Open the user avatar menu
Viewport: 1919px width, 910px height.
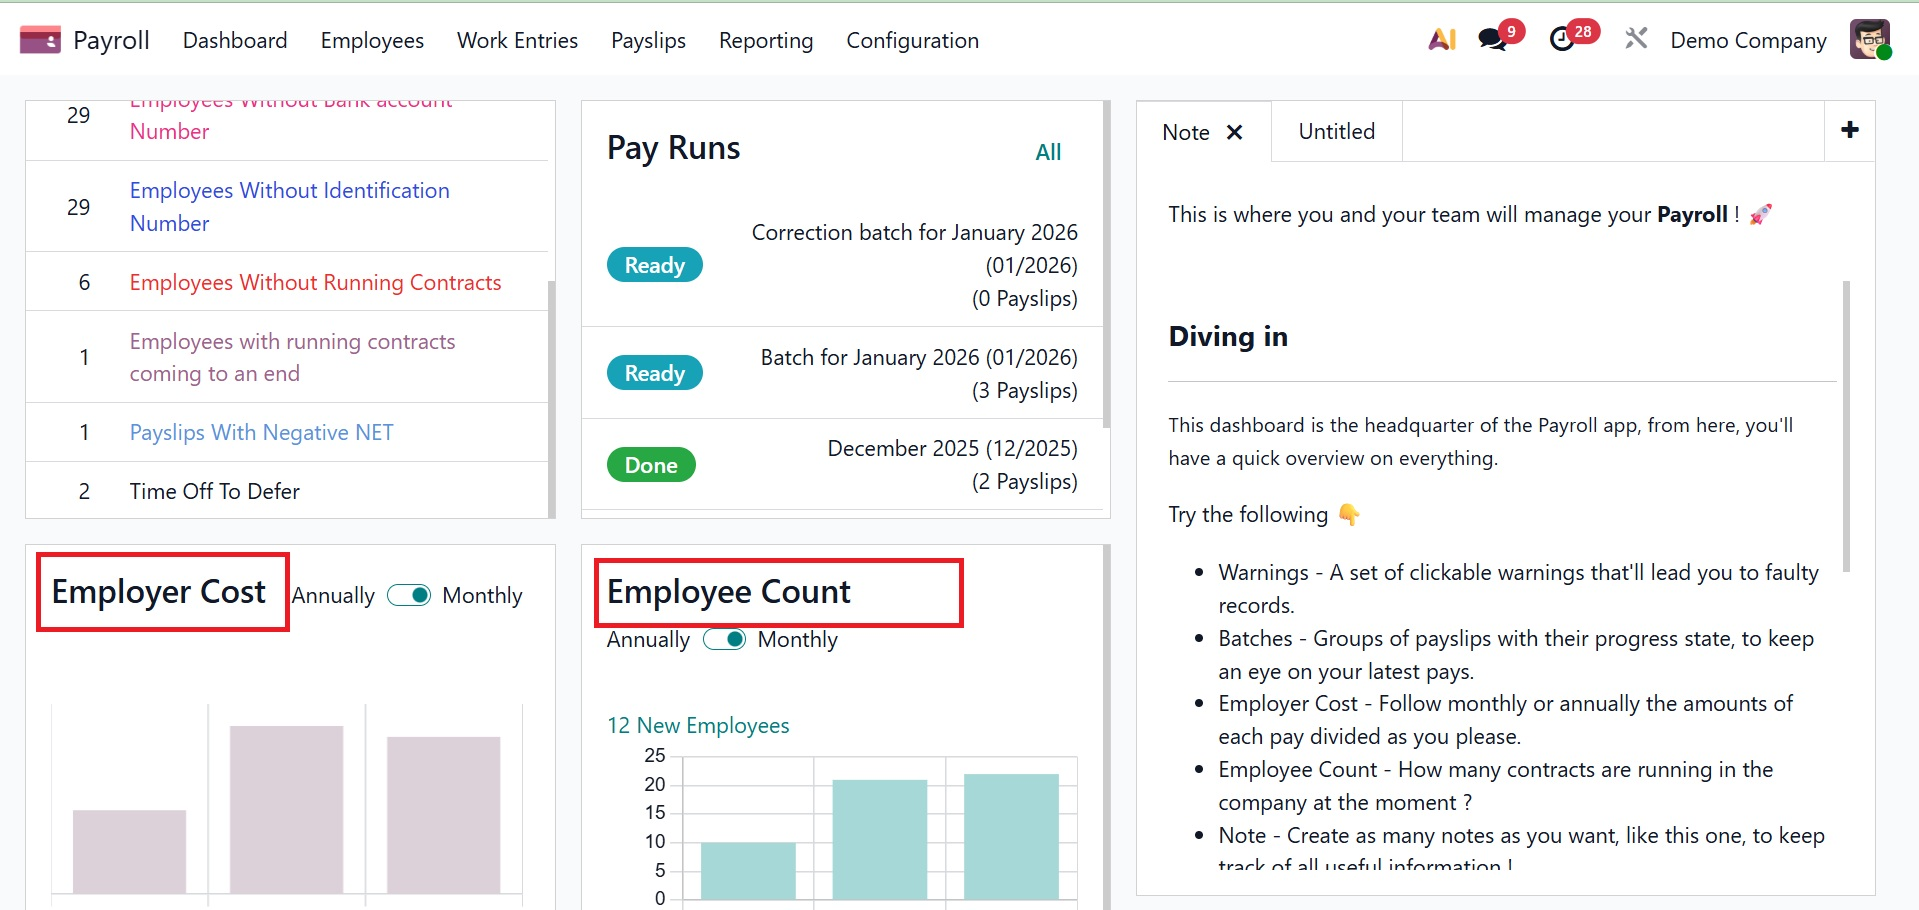pyautogui.click(x=1869, y=40)
